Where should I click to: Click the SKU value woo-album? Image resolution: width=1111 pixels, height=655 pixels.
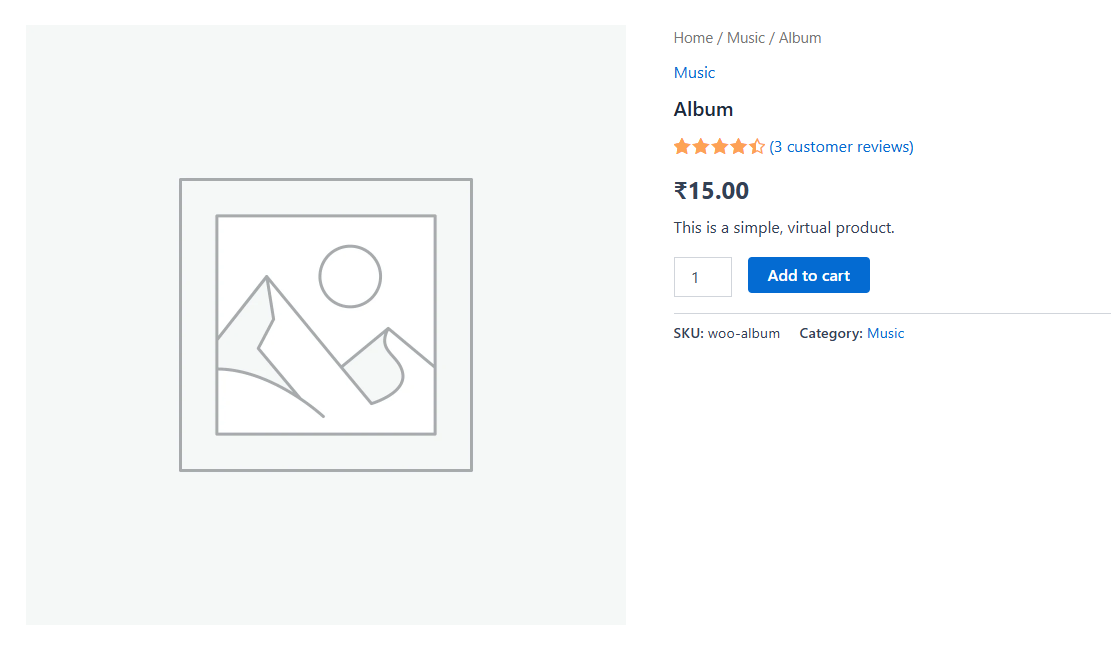click(743, 332)
